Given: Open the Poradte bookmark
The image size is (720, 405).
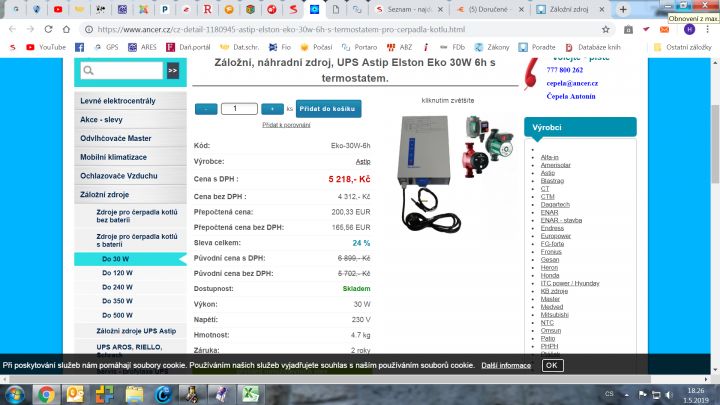Looking at the screenshot, I should click(x=537, y=47).
